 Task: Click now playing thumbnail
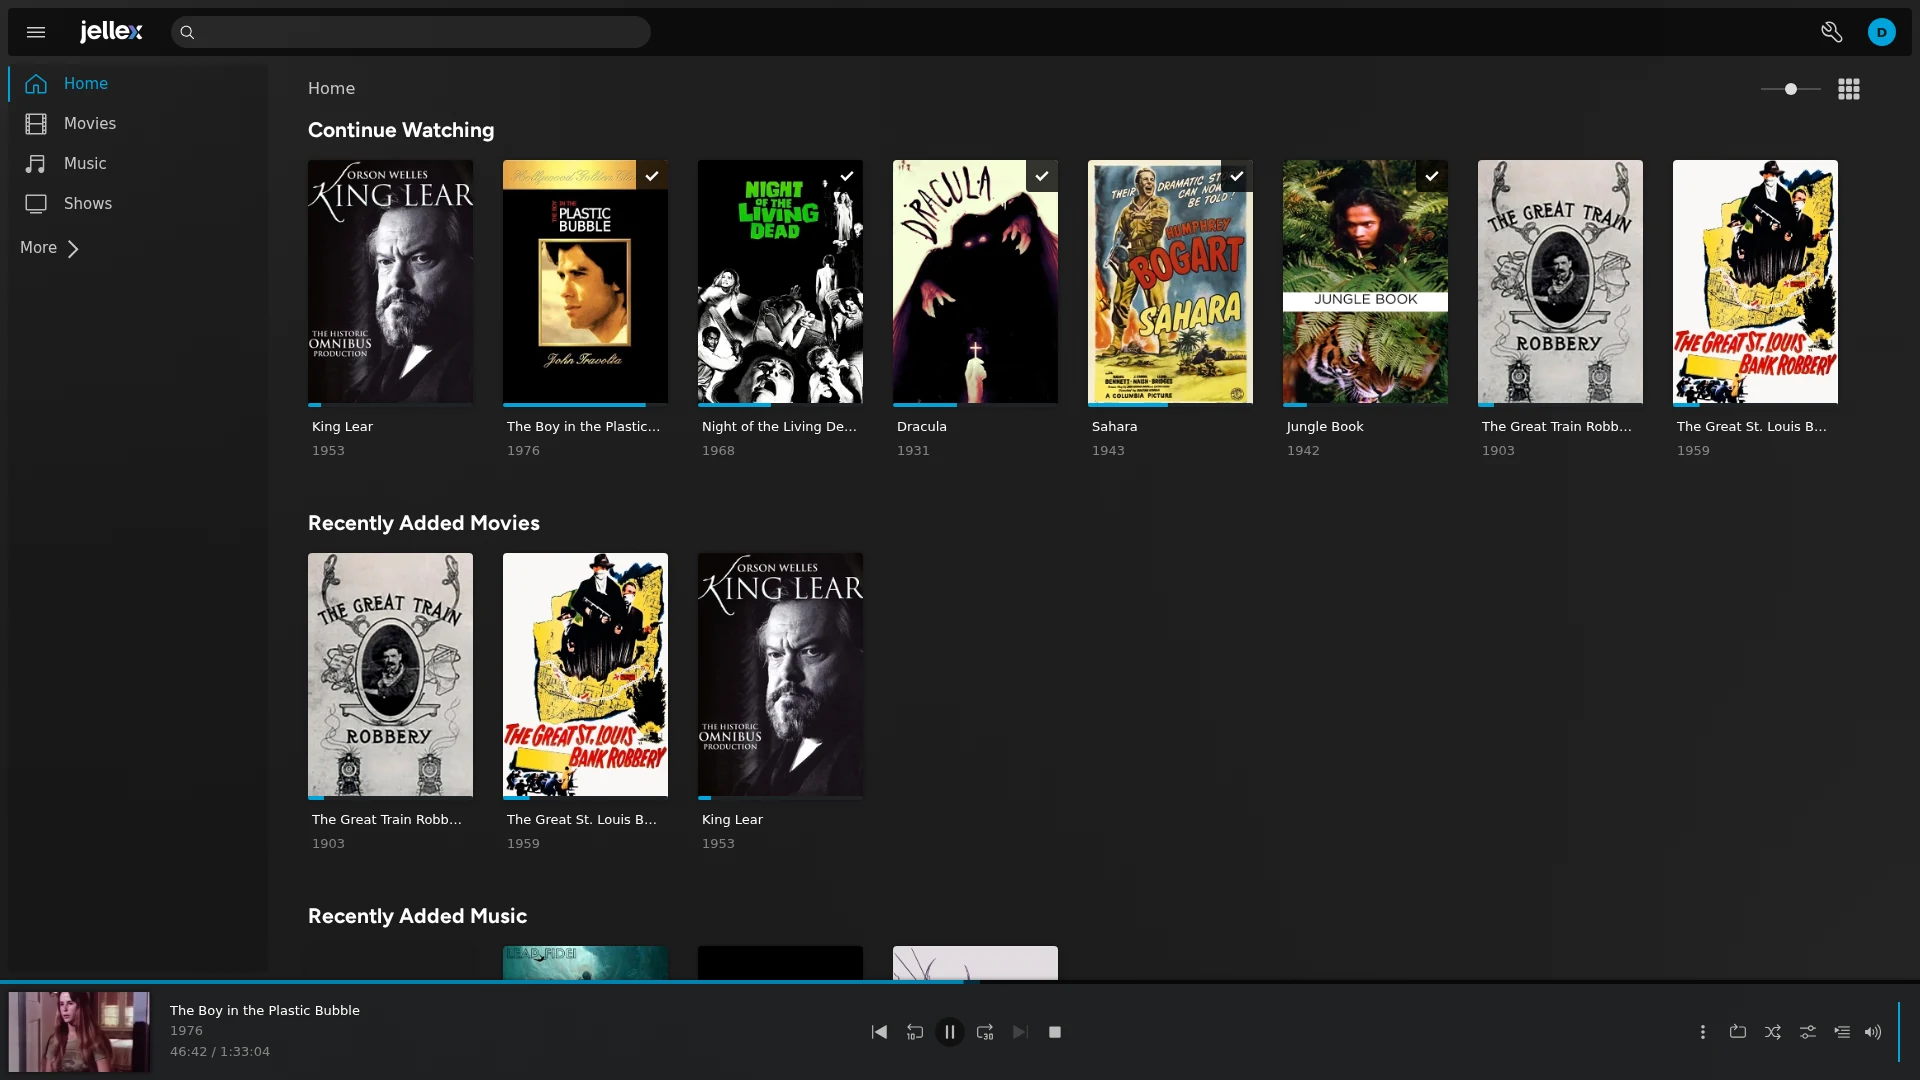(x=79, y=1032)
